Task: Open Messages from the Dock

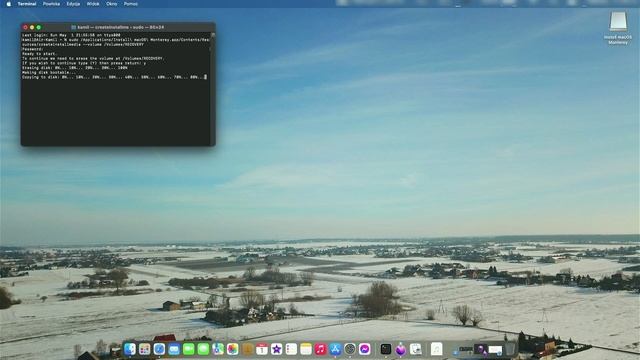Action: tap(203, 349)
